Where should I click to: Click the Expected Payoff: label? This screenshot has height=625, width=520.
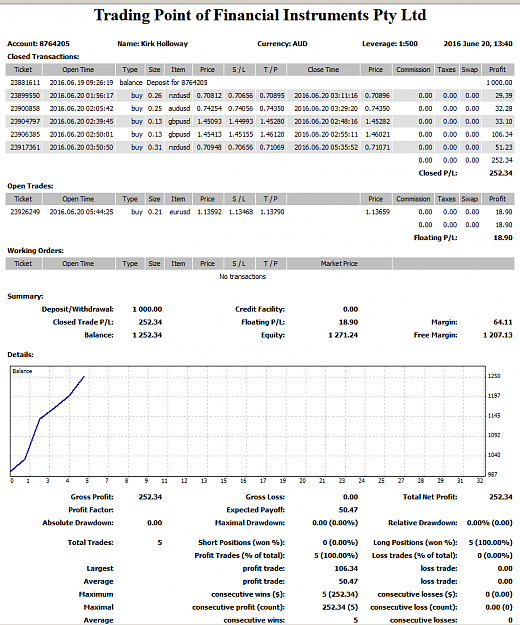pos(255,510)
